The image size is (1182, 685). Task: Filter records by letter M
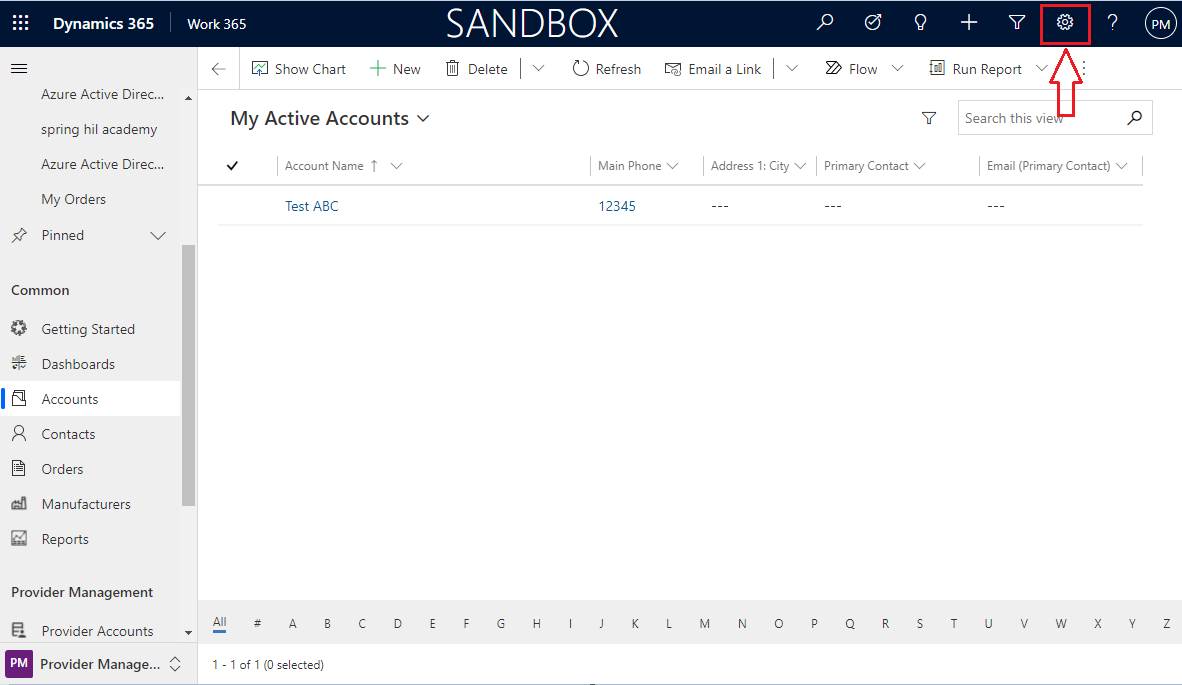tap(704, 623)
